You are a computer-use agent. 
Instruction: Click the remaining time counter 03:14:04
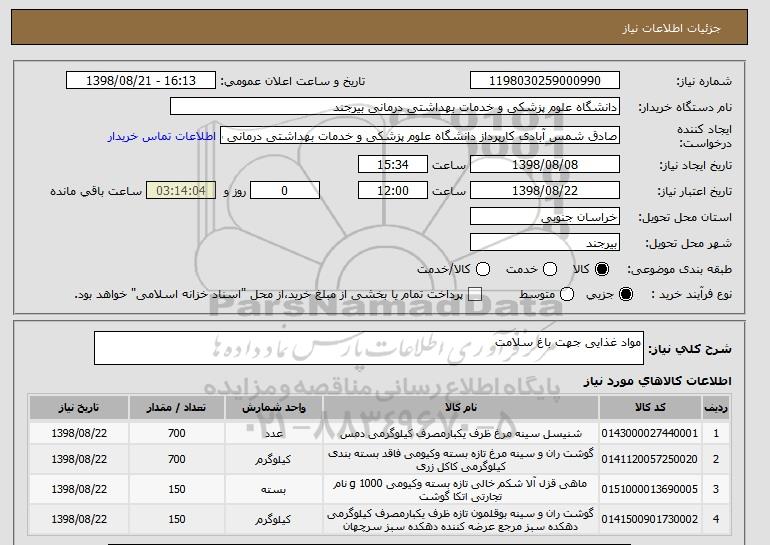[x=181, y=191]
